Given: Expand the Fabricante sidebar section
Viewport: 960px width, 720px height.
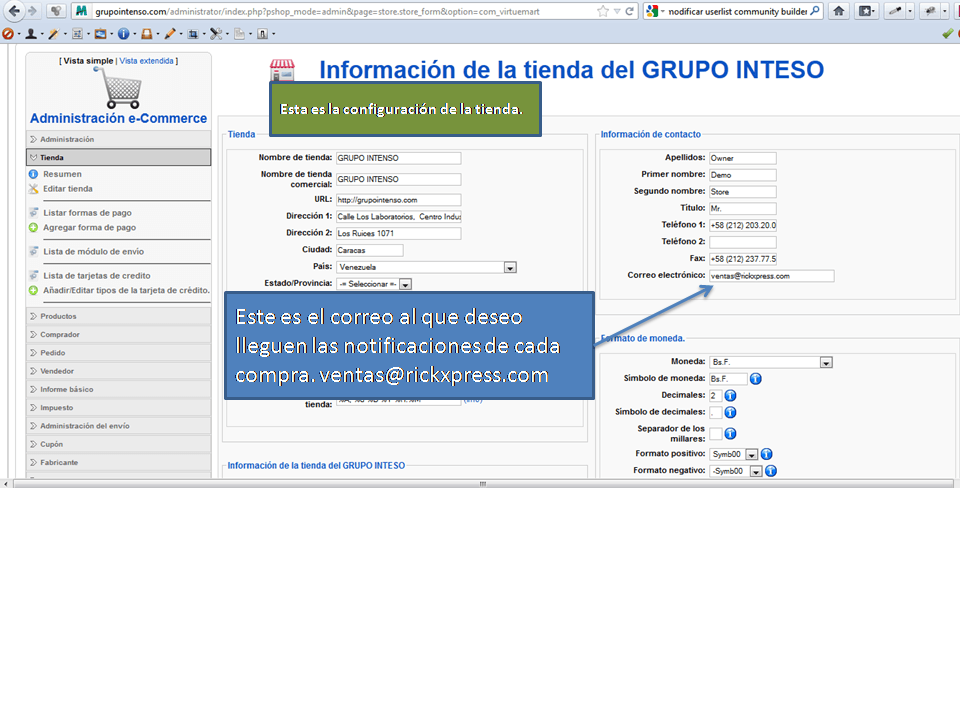Looking at the screenshot, I should coord(119,463).
